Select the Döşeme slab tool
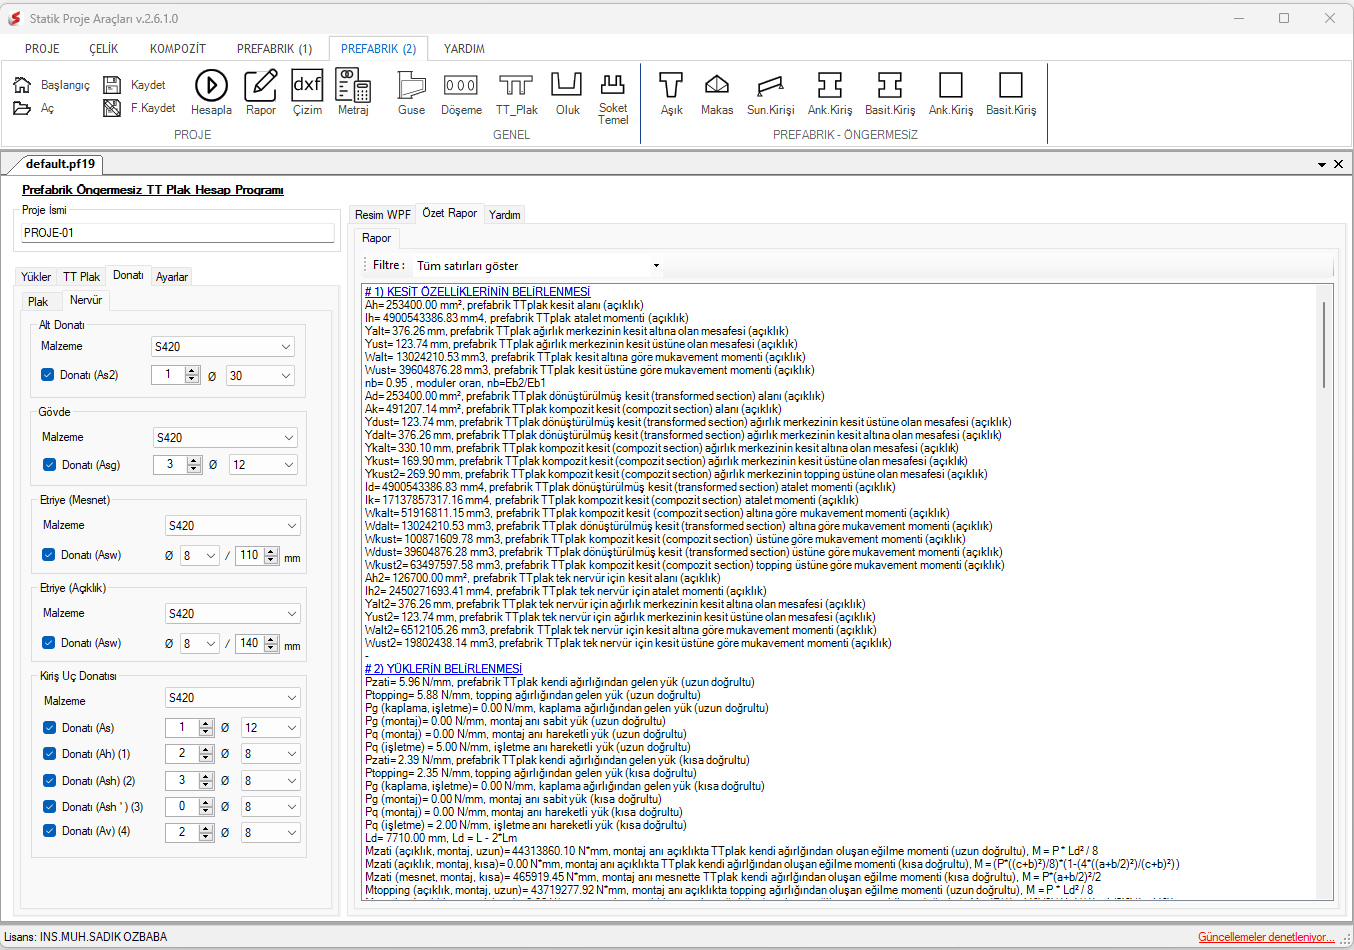The width and height of the screenshot is (1354, 950). point(461,85)
